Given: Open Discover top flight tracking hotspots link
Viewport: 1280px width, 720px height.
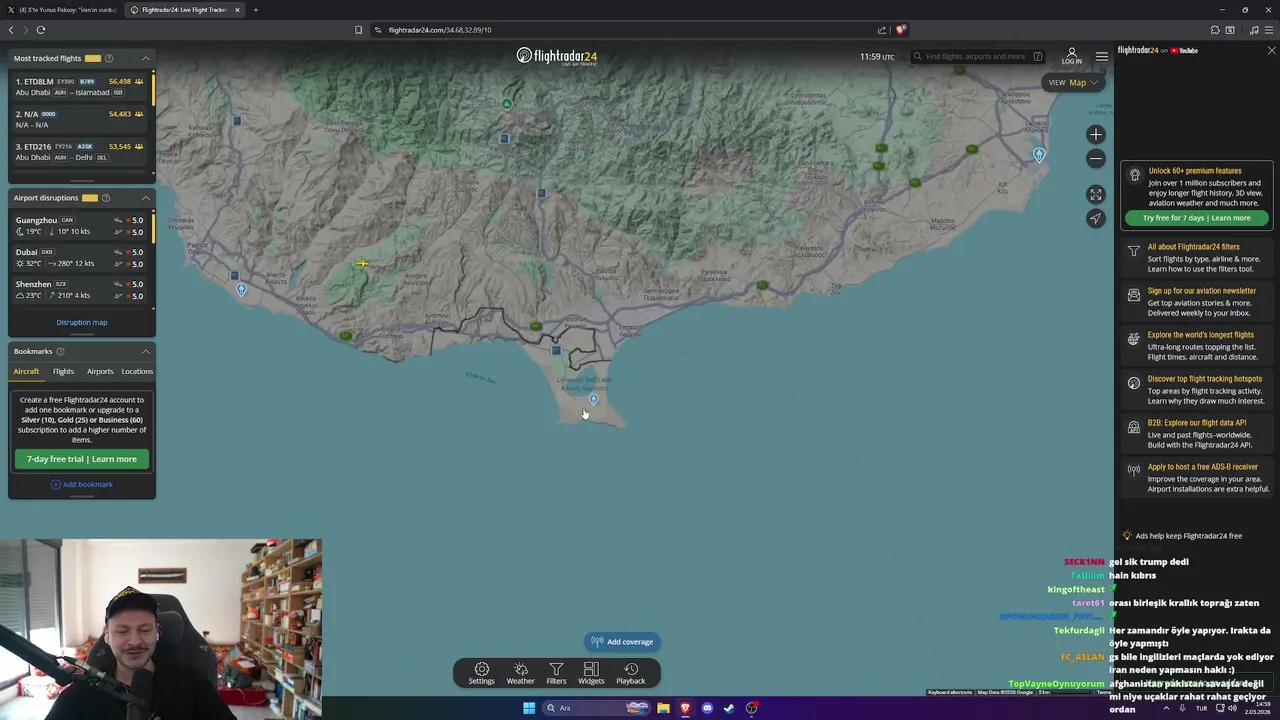Looking at the screenshot, I should click(1197, 389).
